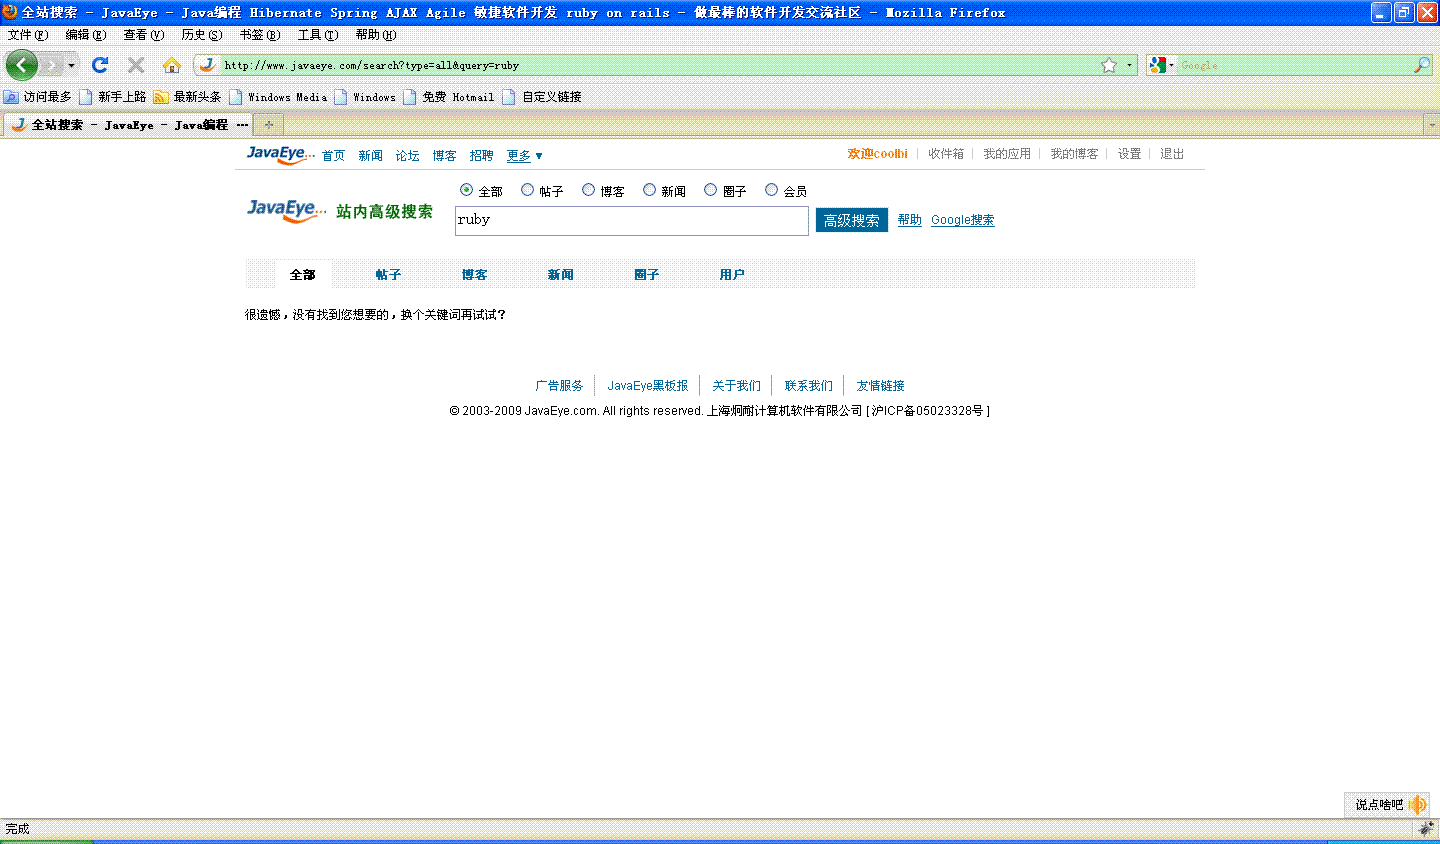The width and height of the screenshot is (1440, 844).
Task: Reload the page with the refresh icon
Action: coord(100,65)
